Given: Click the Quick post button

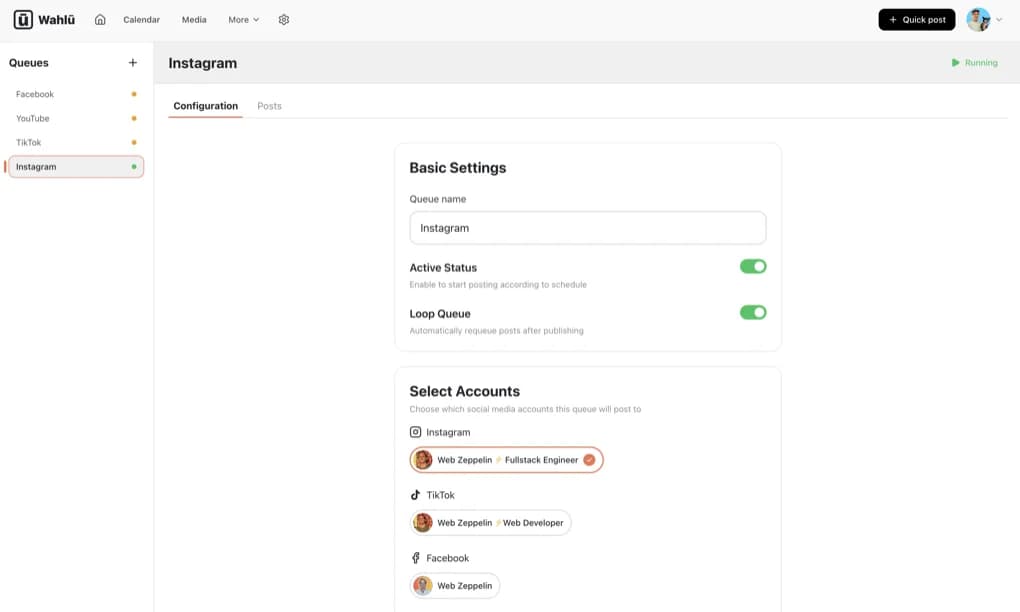Looking at the screenshot, I should pyautogui.click(x=916, y=18).
